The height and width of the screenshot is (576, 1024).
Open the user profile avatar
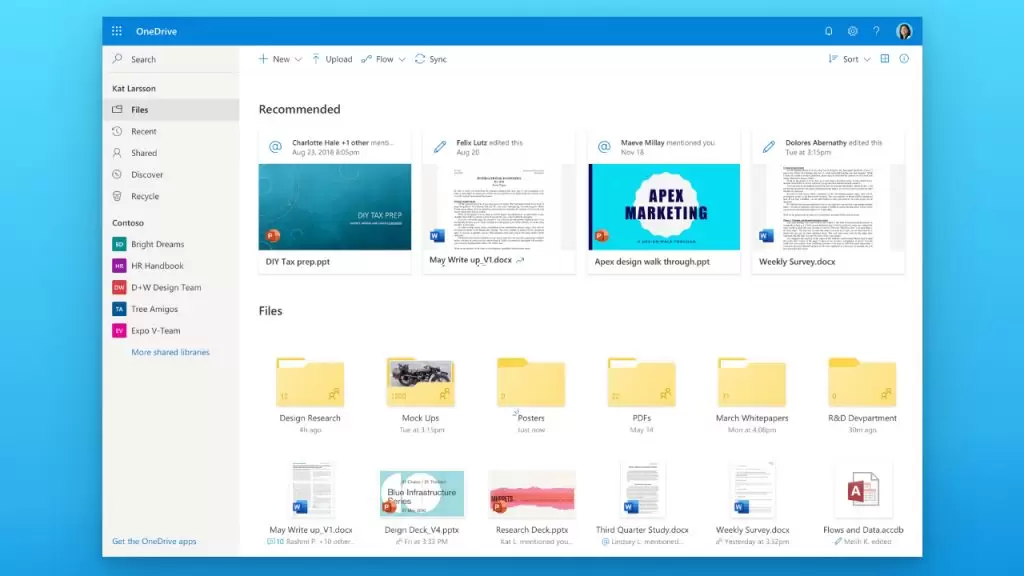click(x=904, y=31)
